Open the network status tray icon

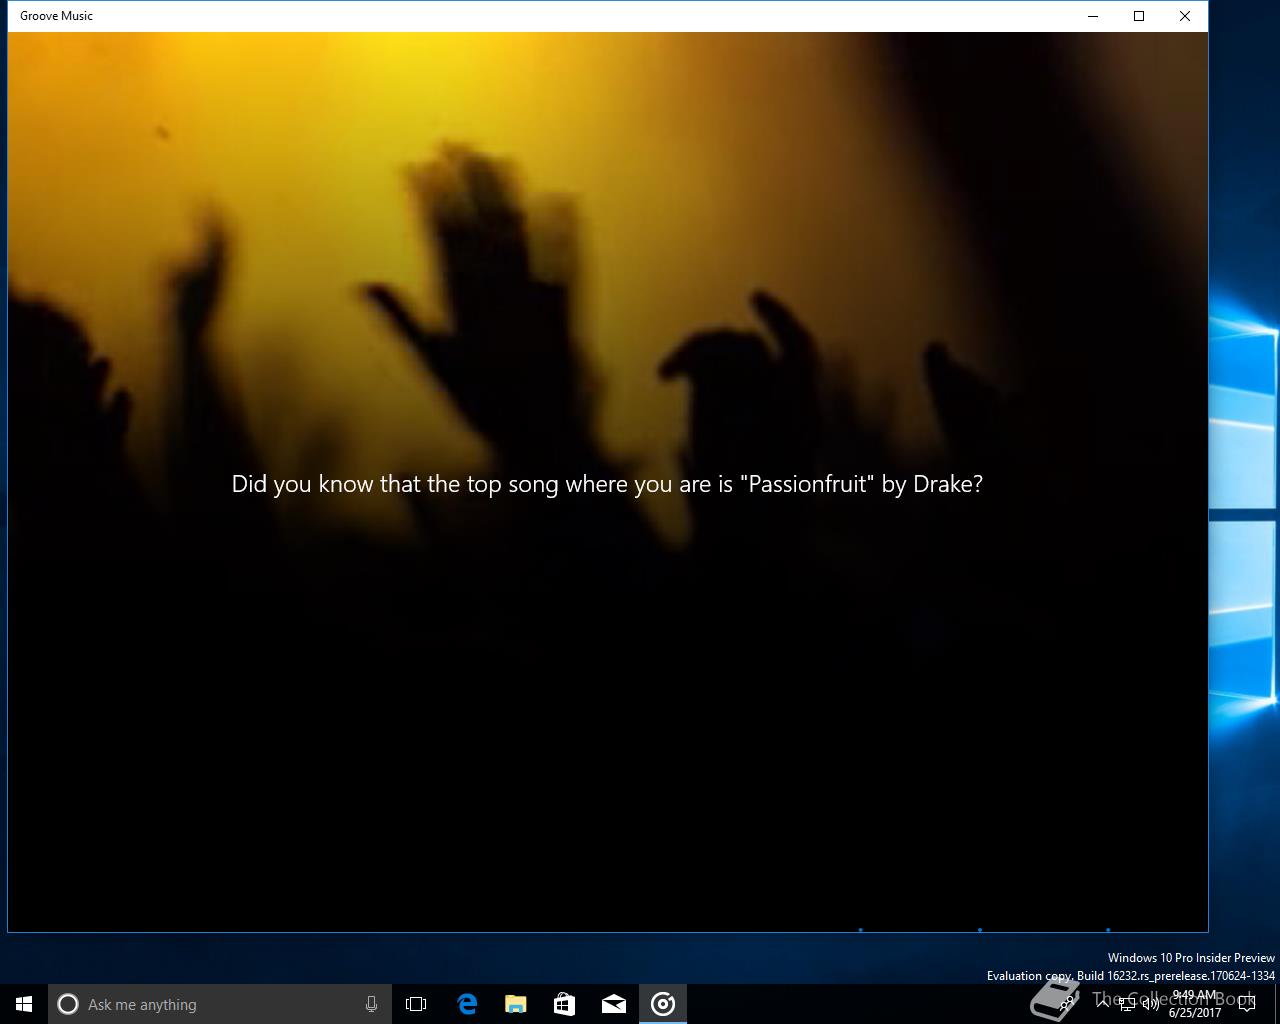tap(1128, 1004)
